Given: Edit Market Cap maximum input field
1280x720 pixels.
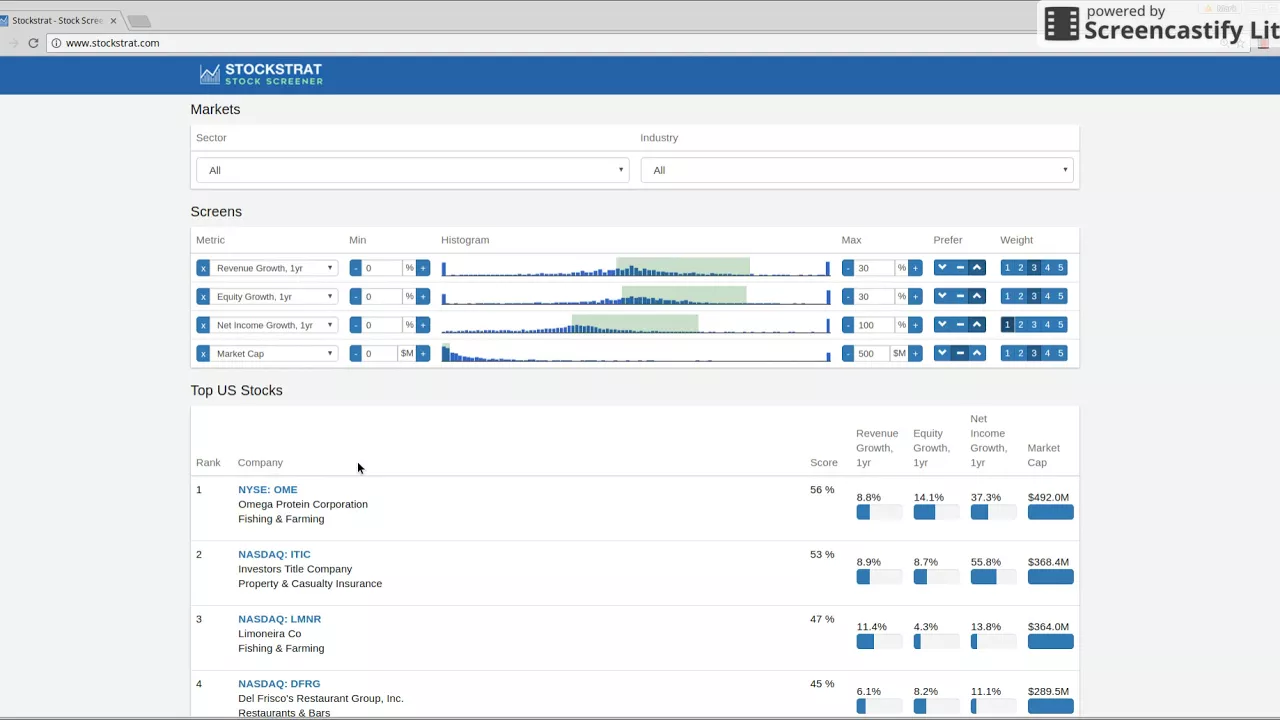Looking at the screenshot, I should pos(872,353).
